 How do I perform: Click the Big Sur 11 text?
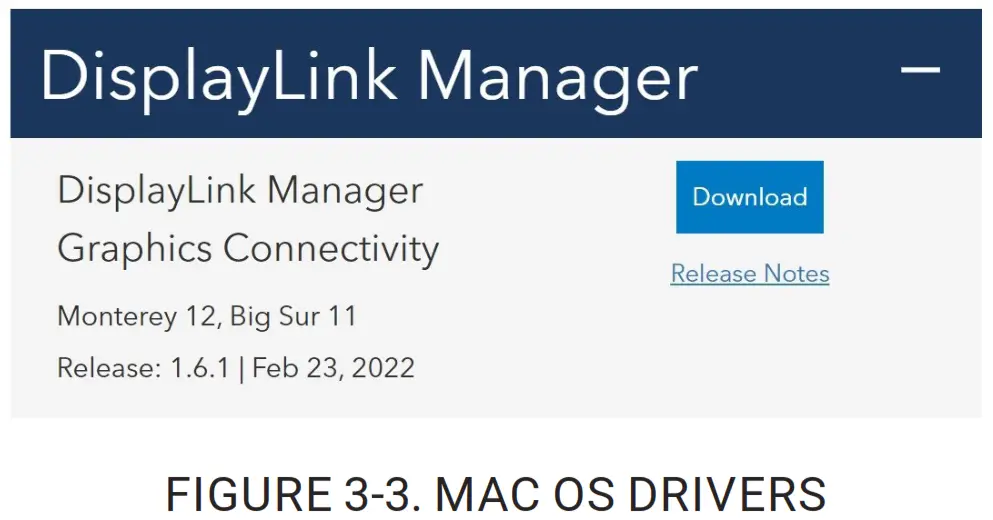coord(293,317)
